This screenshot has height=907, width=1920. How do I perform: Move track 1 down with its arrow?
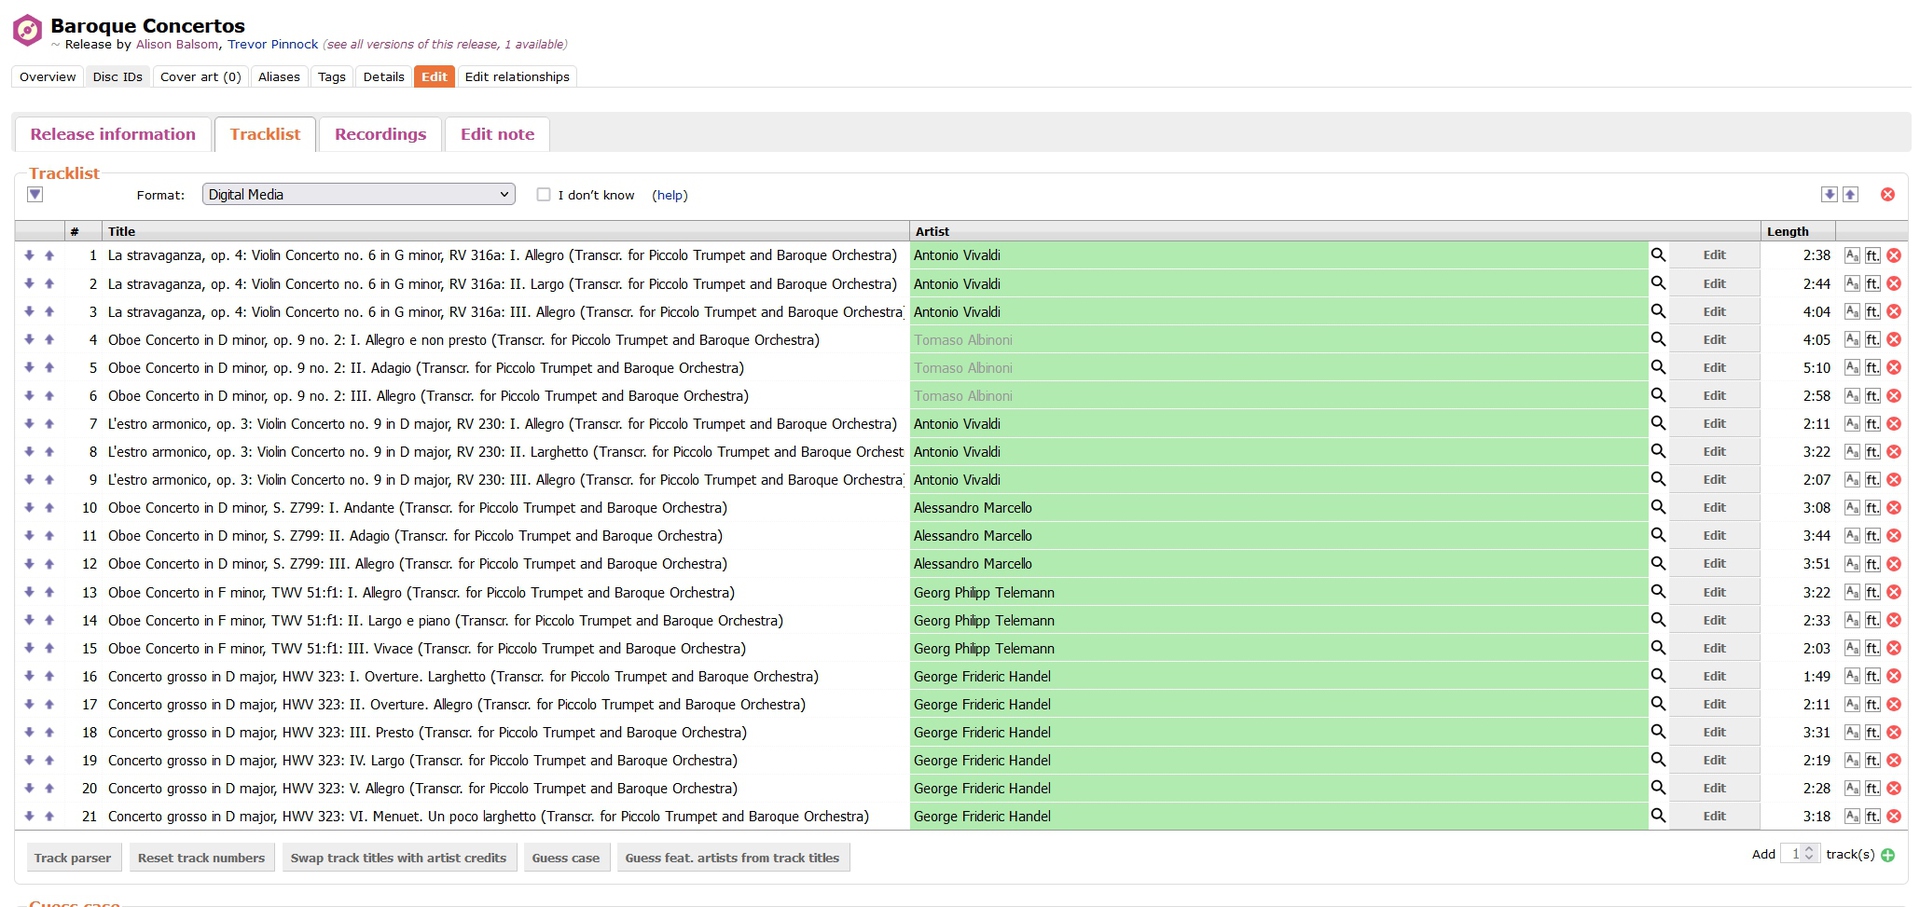[x=29, y=256]
